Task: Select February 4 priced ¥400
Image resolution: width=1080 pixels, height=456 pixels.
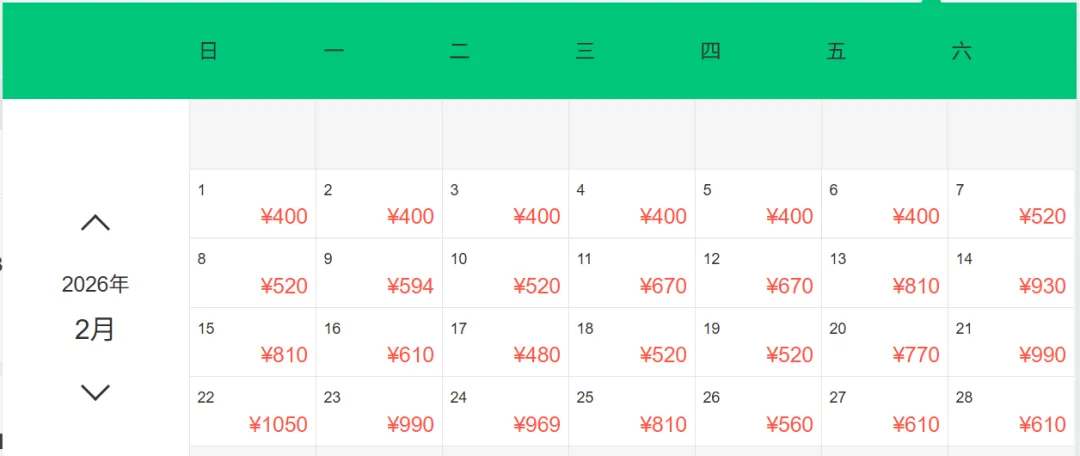Action: coord(632,204)
